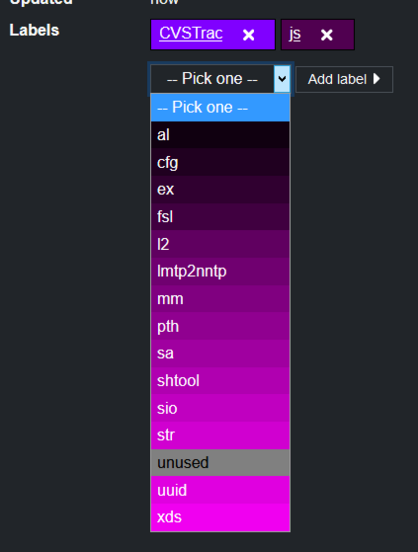418x552 pixels.
Task: Select 'ex' from the label list
Action: [x=220, y=189]
